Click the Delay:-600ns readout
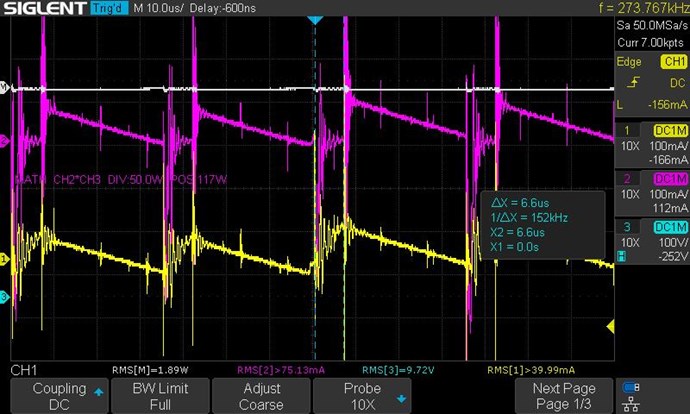This screenshot has height=414, width=690. (223, 8)
